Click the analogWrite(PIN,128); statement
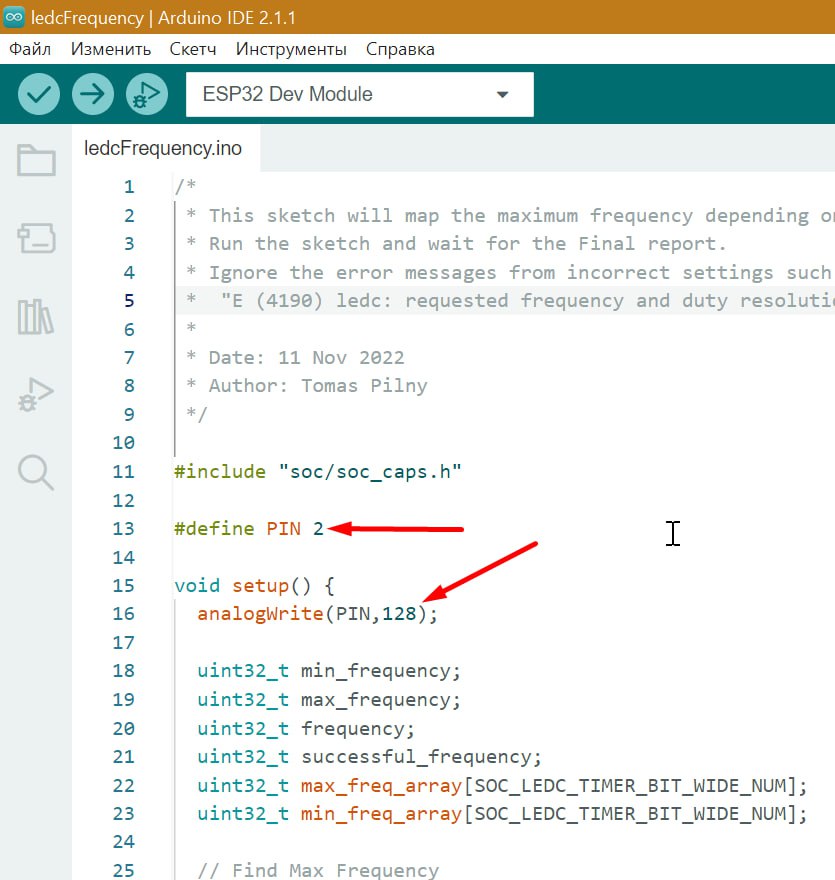 point(317,613)
